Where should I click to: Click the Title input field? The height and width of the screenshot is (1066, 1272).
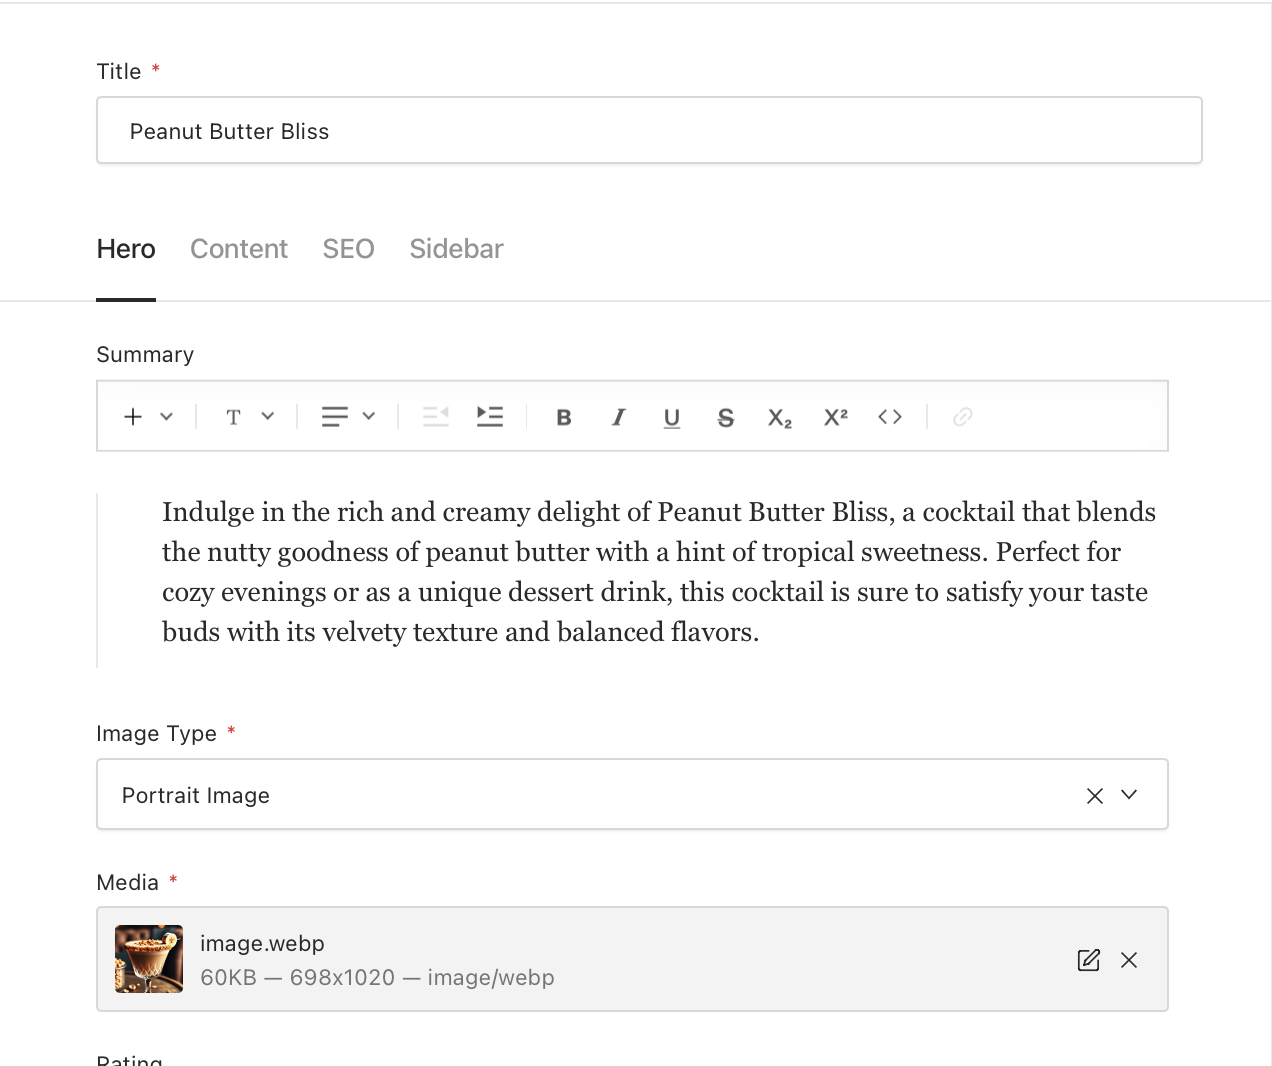pos(649,130)
